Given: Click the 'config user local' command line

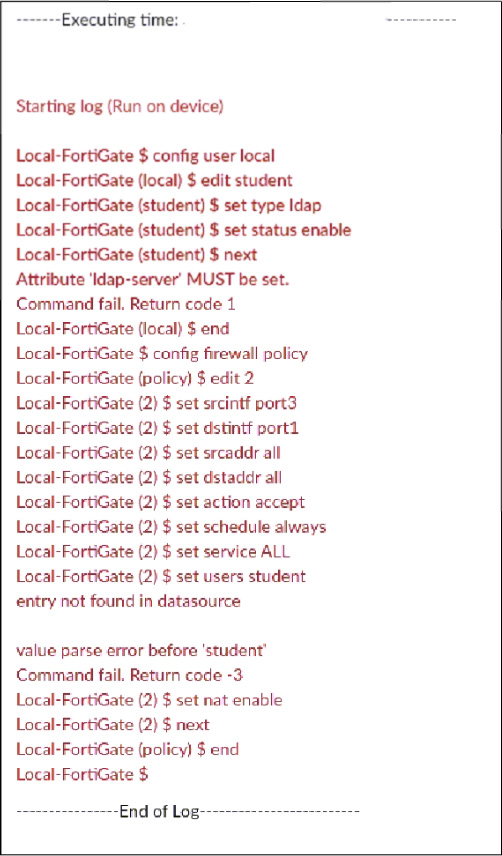Looking at the screenshot, I should click(145, 156).
